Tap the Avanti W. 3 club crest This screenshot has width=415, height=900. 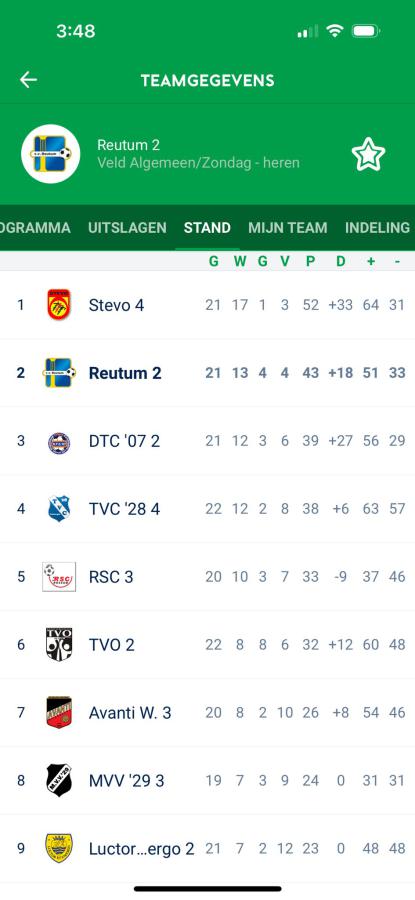pyautogui.click(x=59, y=712)
